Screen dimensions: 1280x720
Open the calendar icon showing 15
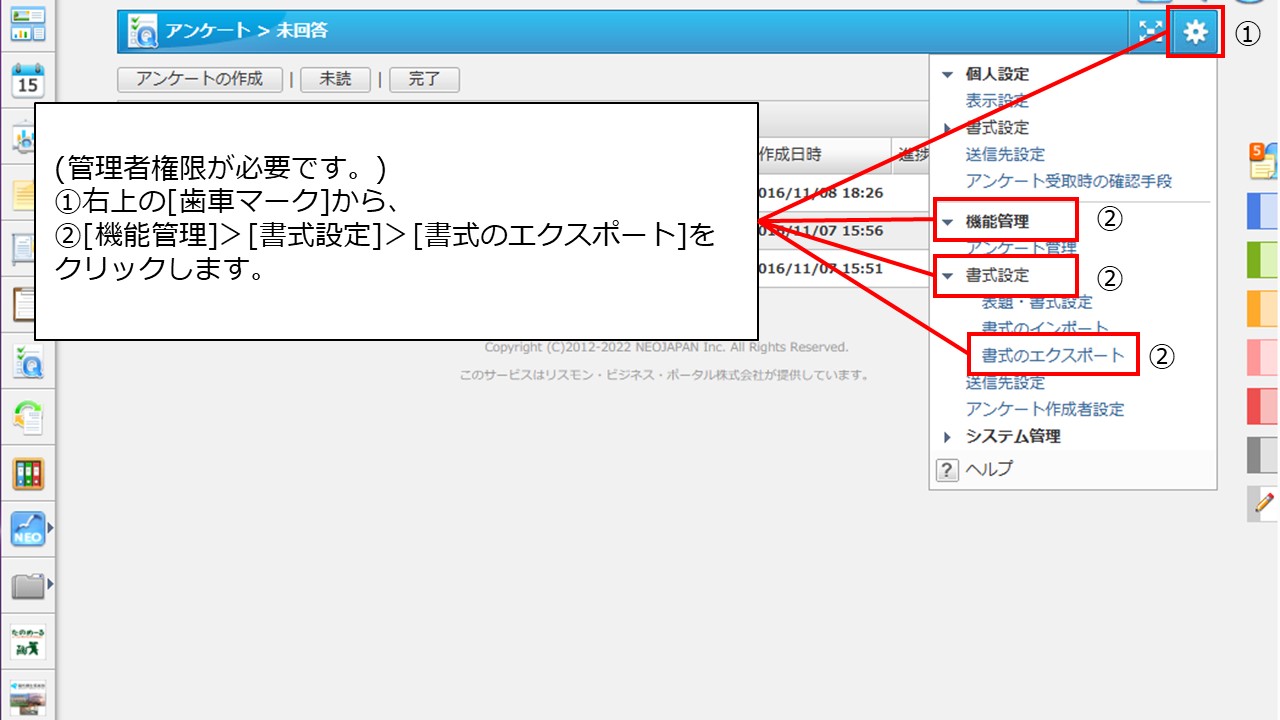[x=28, y=80]
